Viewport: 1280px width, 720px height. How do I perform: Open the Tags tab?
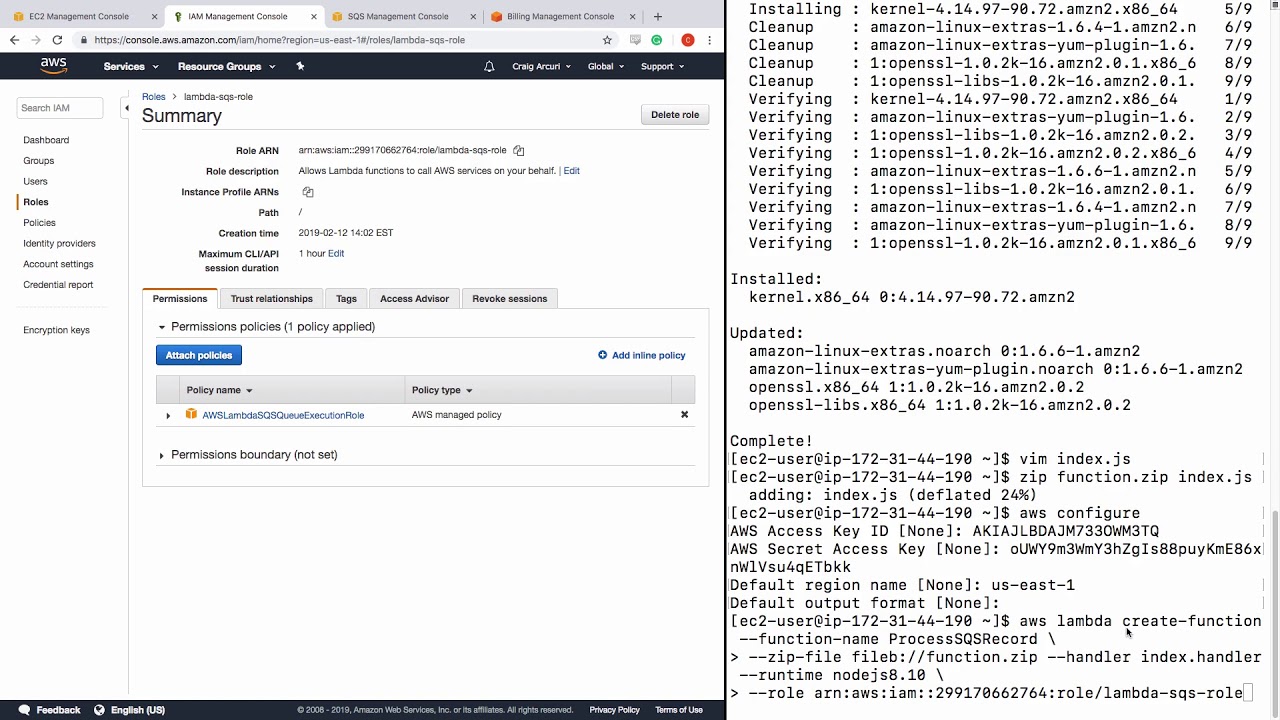pyautogui.click(x=346, y=298)
